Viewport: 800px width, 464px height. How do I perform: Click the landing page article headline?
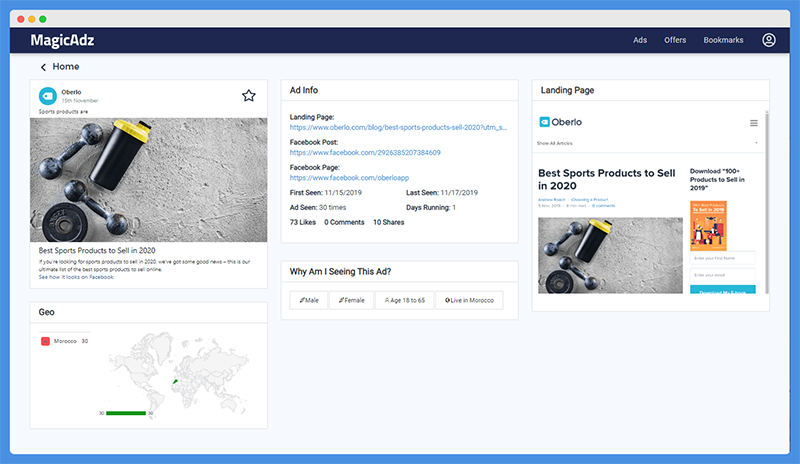607,179
